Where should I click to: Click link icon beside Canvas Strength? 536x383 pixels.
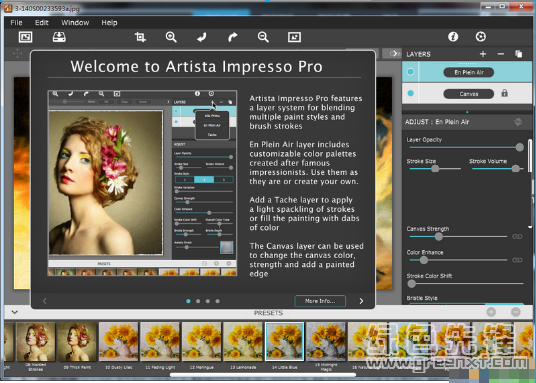coord(517,237)
